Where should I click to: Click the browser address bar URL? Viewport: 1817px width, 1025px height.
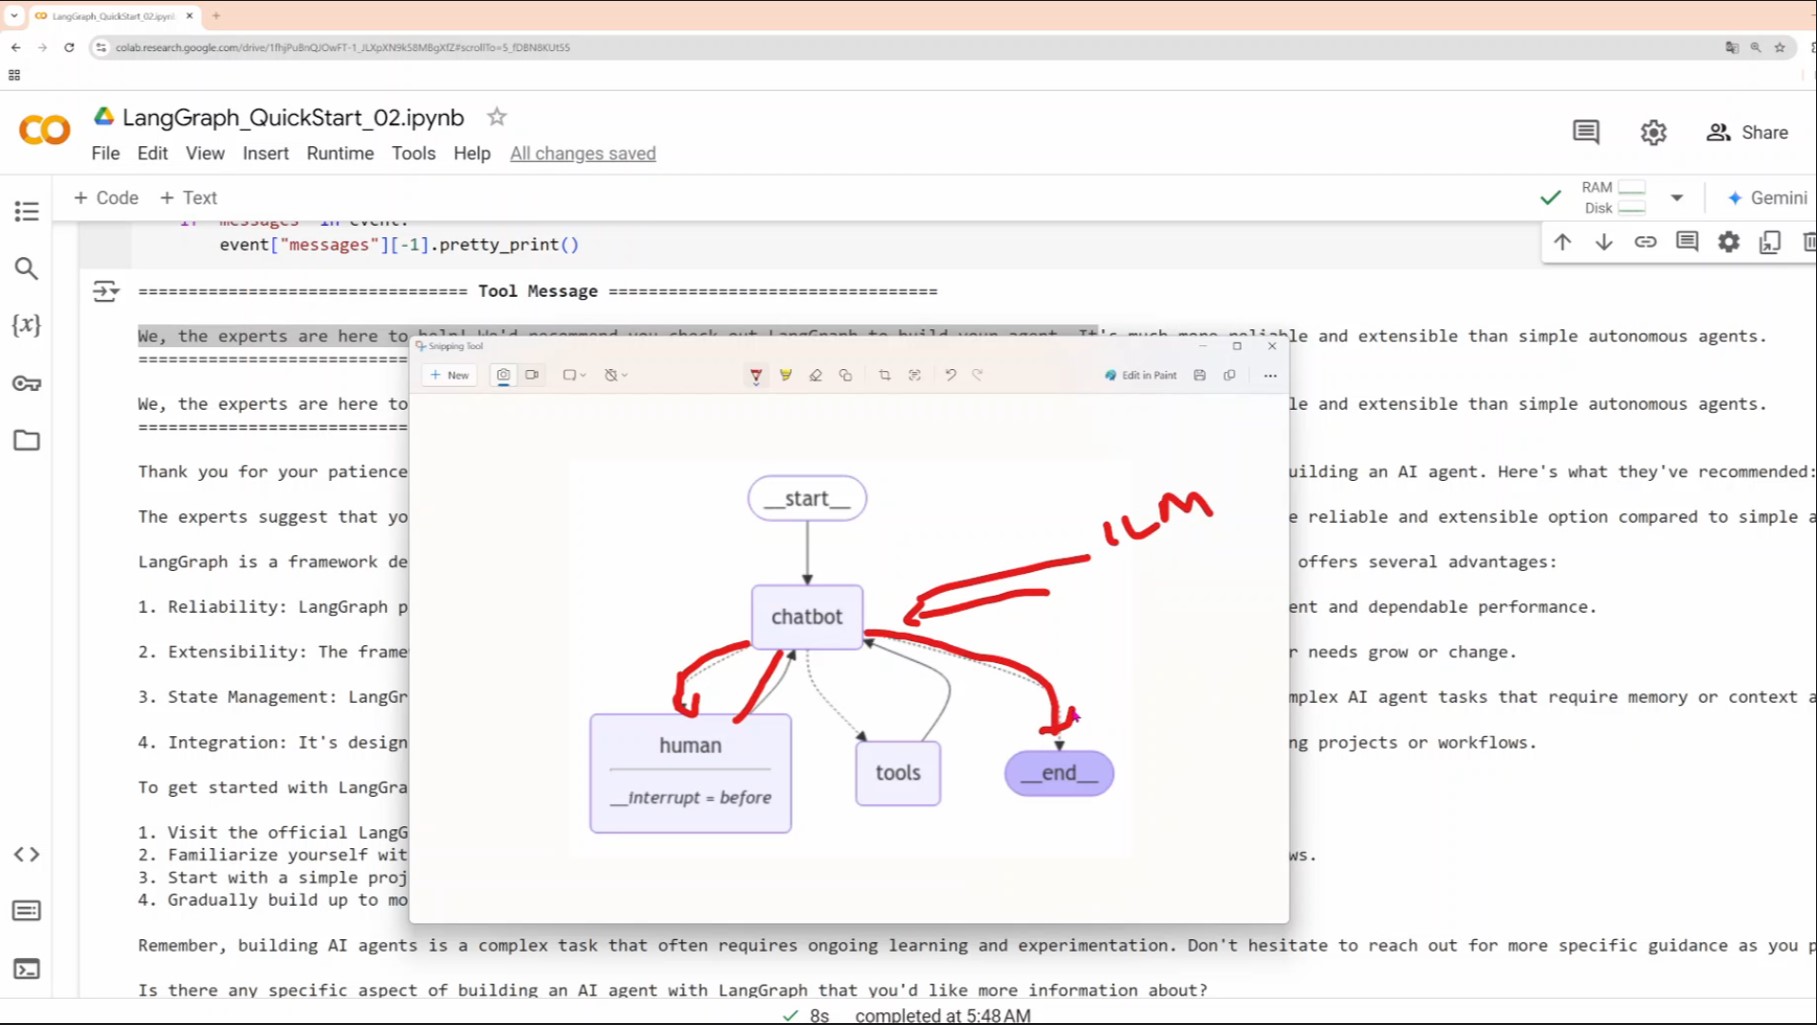tap(342, 47)
